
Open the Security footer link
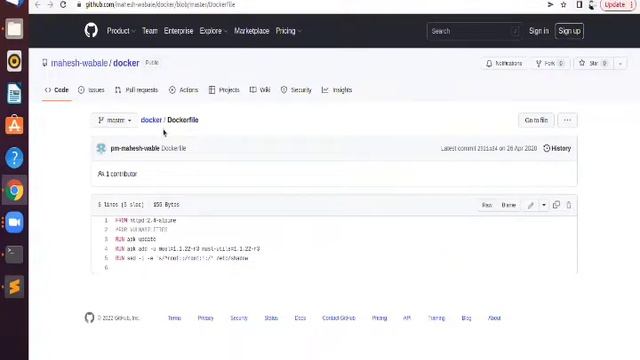click(x=239, y=318)
